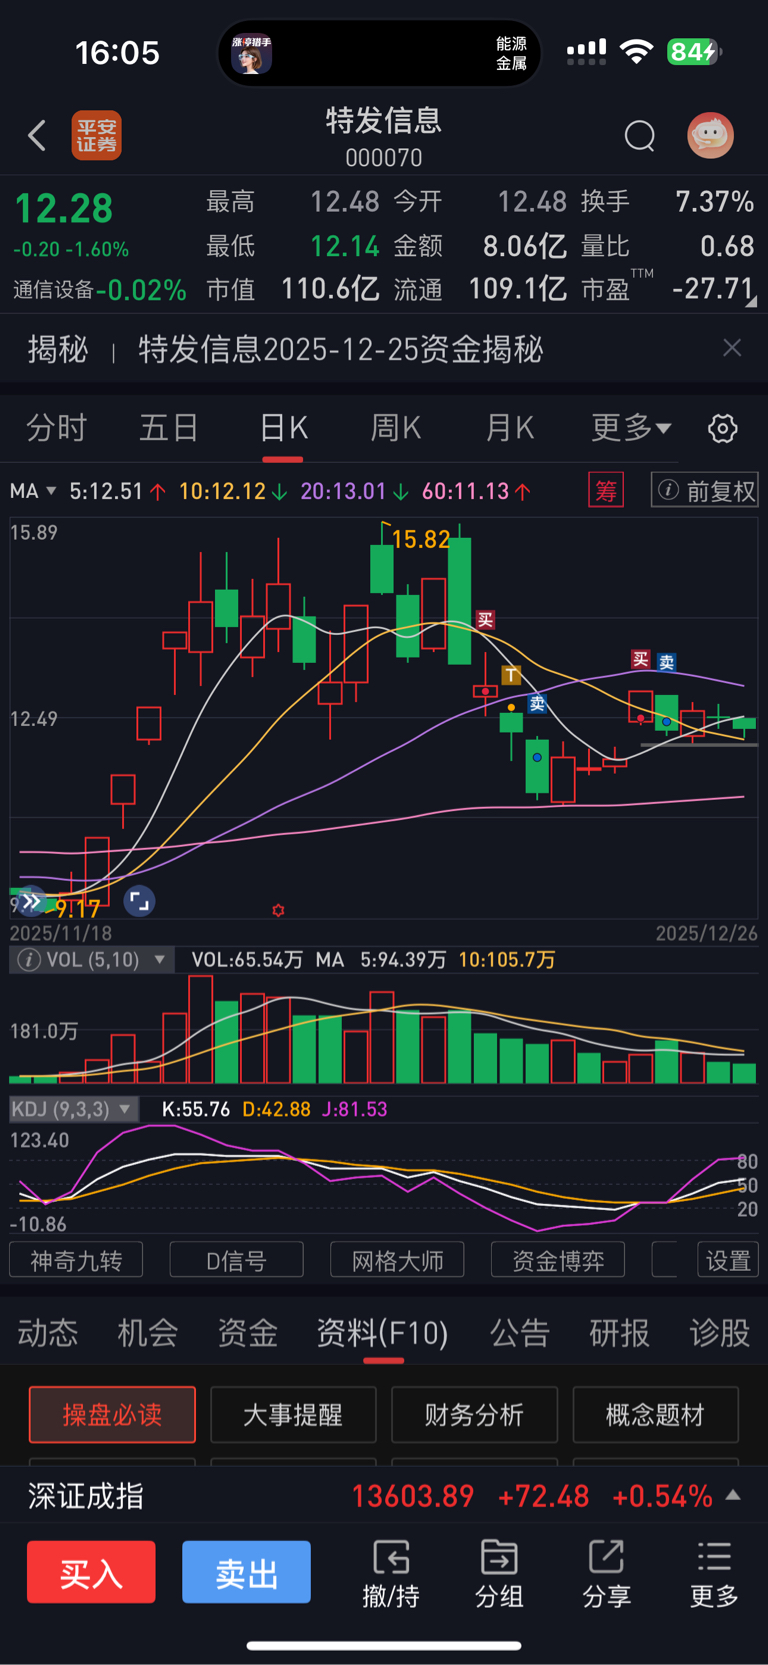Select the 概念题材 sub-tab

pos(655,1414)
